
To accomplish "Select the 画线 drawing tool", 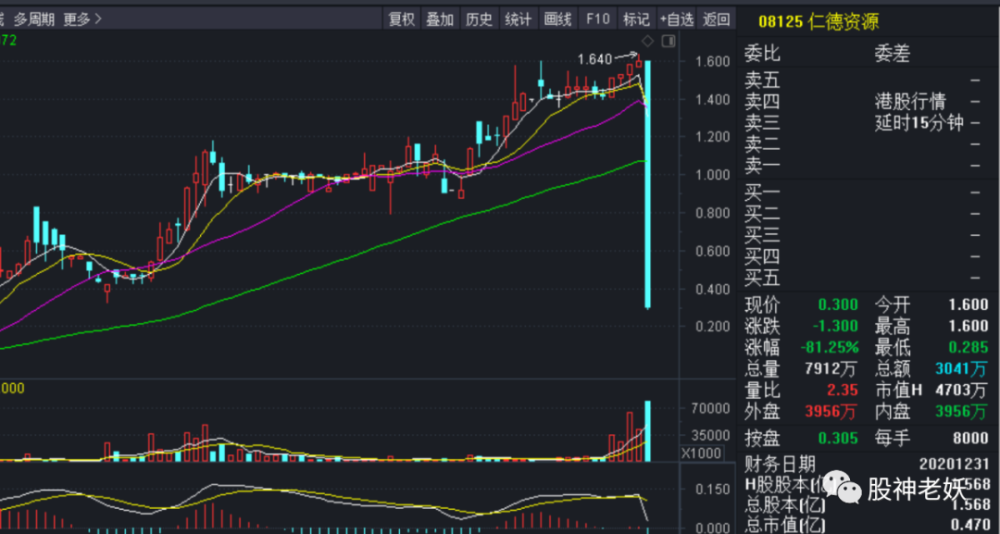I will coord(557,19).
